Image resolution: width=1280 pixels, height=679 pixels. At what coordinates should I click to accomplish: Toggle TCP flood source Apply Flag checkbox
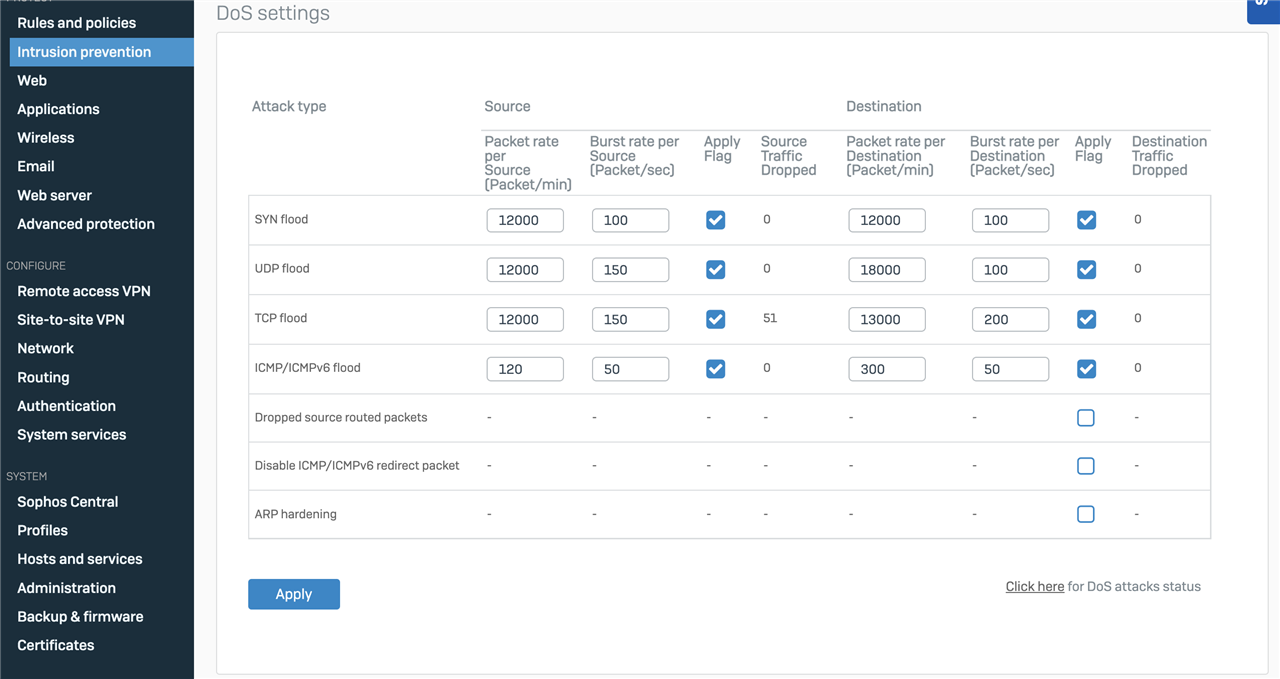tap(716, 319)
